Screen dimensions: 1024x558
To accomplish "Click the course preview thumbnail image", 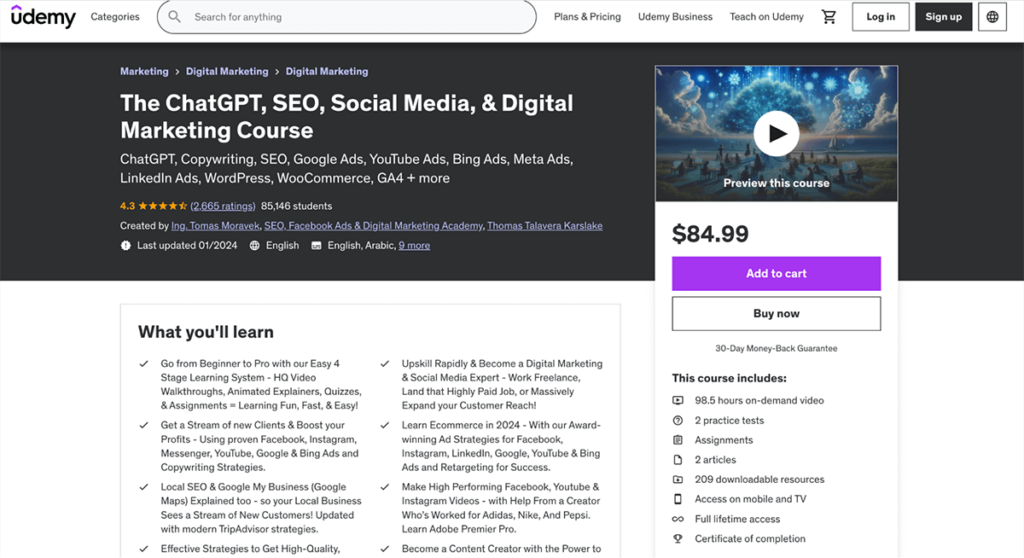I will tap(776, 133).
